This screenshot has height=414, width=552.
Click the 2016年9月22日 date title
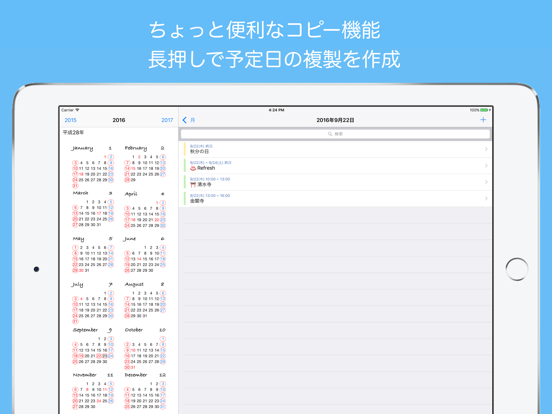[x=335, y=120]
